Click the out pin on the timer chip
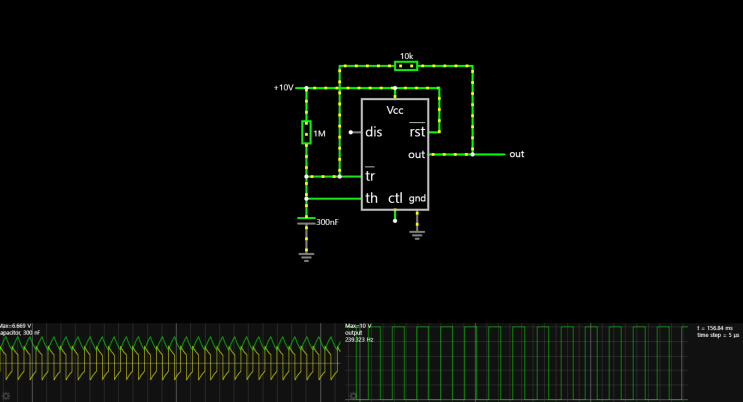This screenshot has width=743, height=402. coord(416,155)
